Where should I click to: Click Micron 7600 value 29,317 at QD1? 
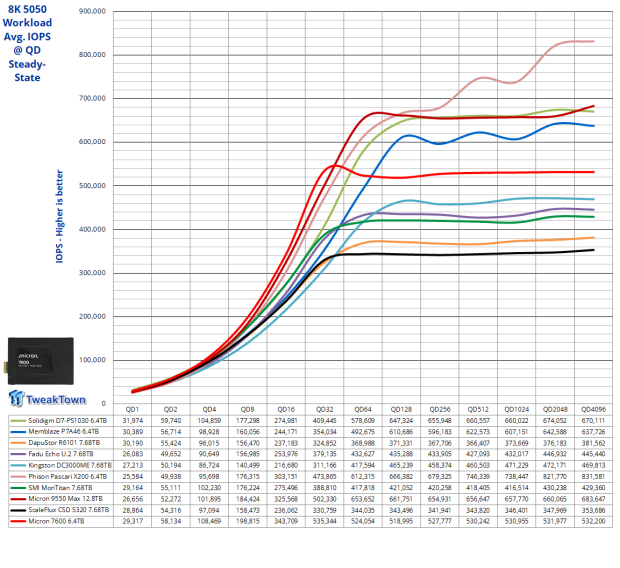pyautogui.click(x=132, y=521)
